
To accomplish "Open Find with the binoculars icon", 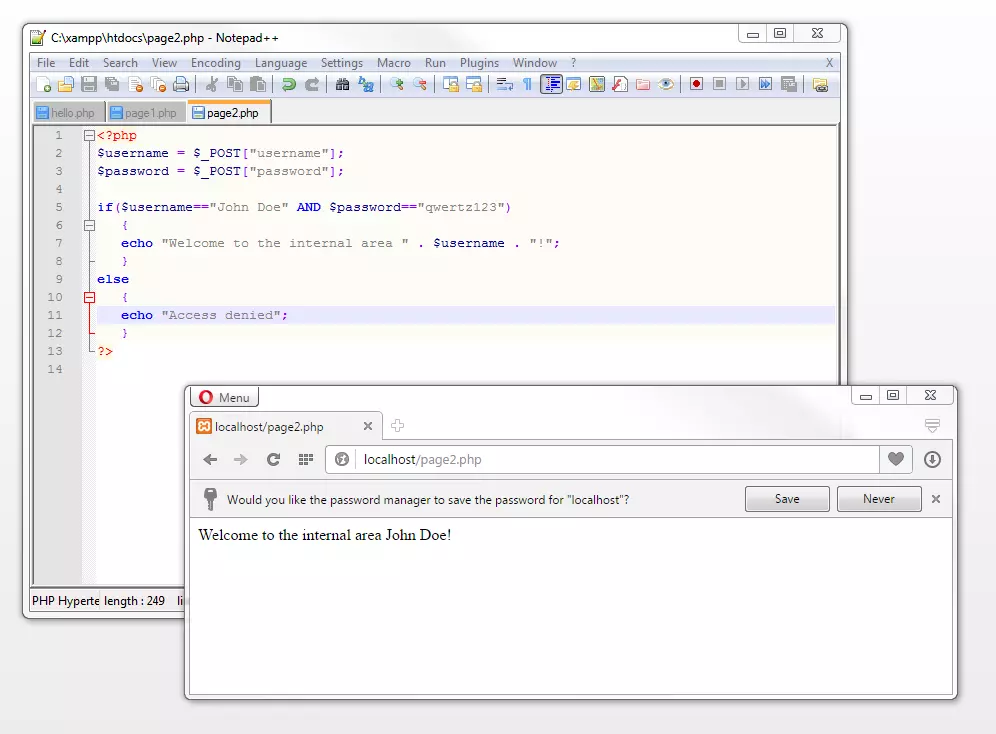I will (x=341, y=84).
